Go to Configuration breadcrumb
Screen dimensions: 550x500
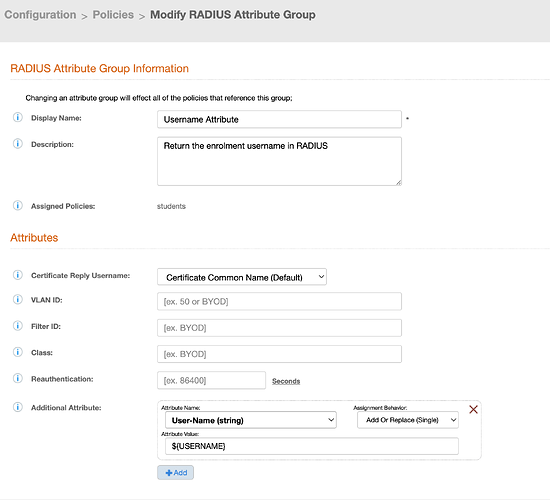point(40,15)
